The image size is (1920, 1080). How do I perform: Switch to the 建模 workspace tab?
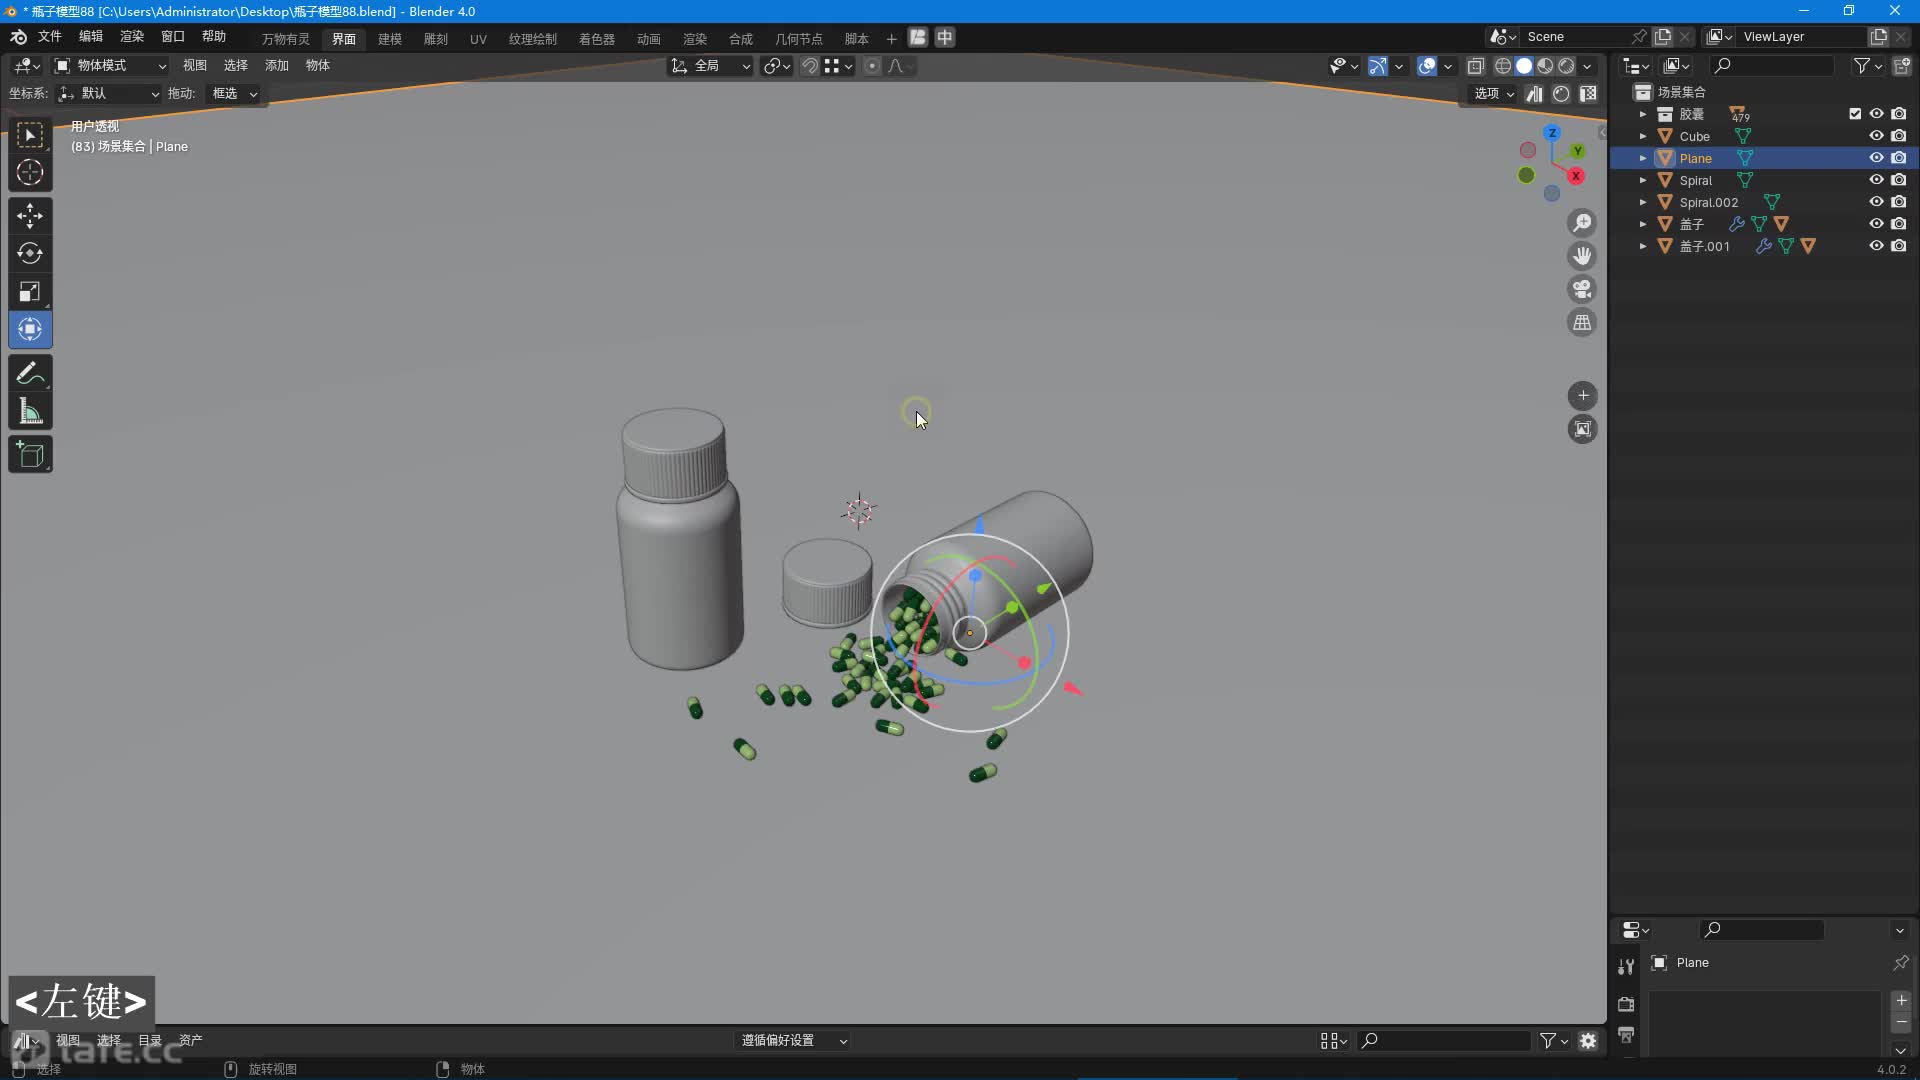pyautogui.click(x=390, y=39)
